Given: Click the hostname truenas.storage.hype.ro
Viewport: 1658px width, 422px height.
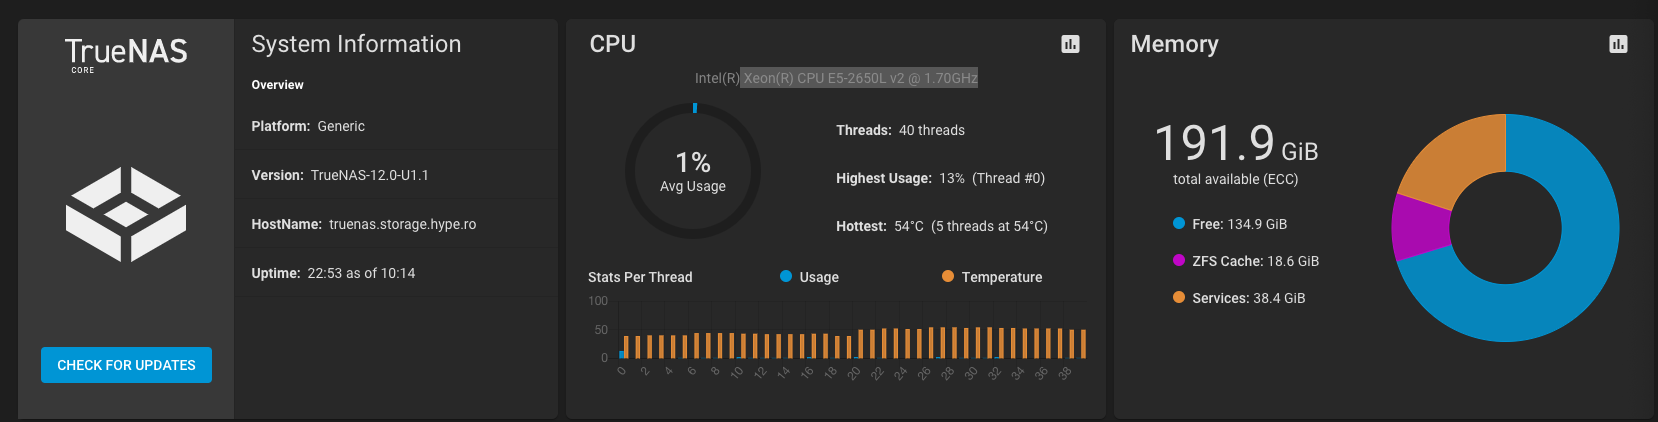Looking at the screenshot, I should pyautogui.click(x=402, y=224).
